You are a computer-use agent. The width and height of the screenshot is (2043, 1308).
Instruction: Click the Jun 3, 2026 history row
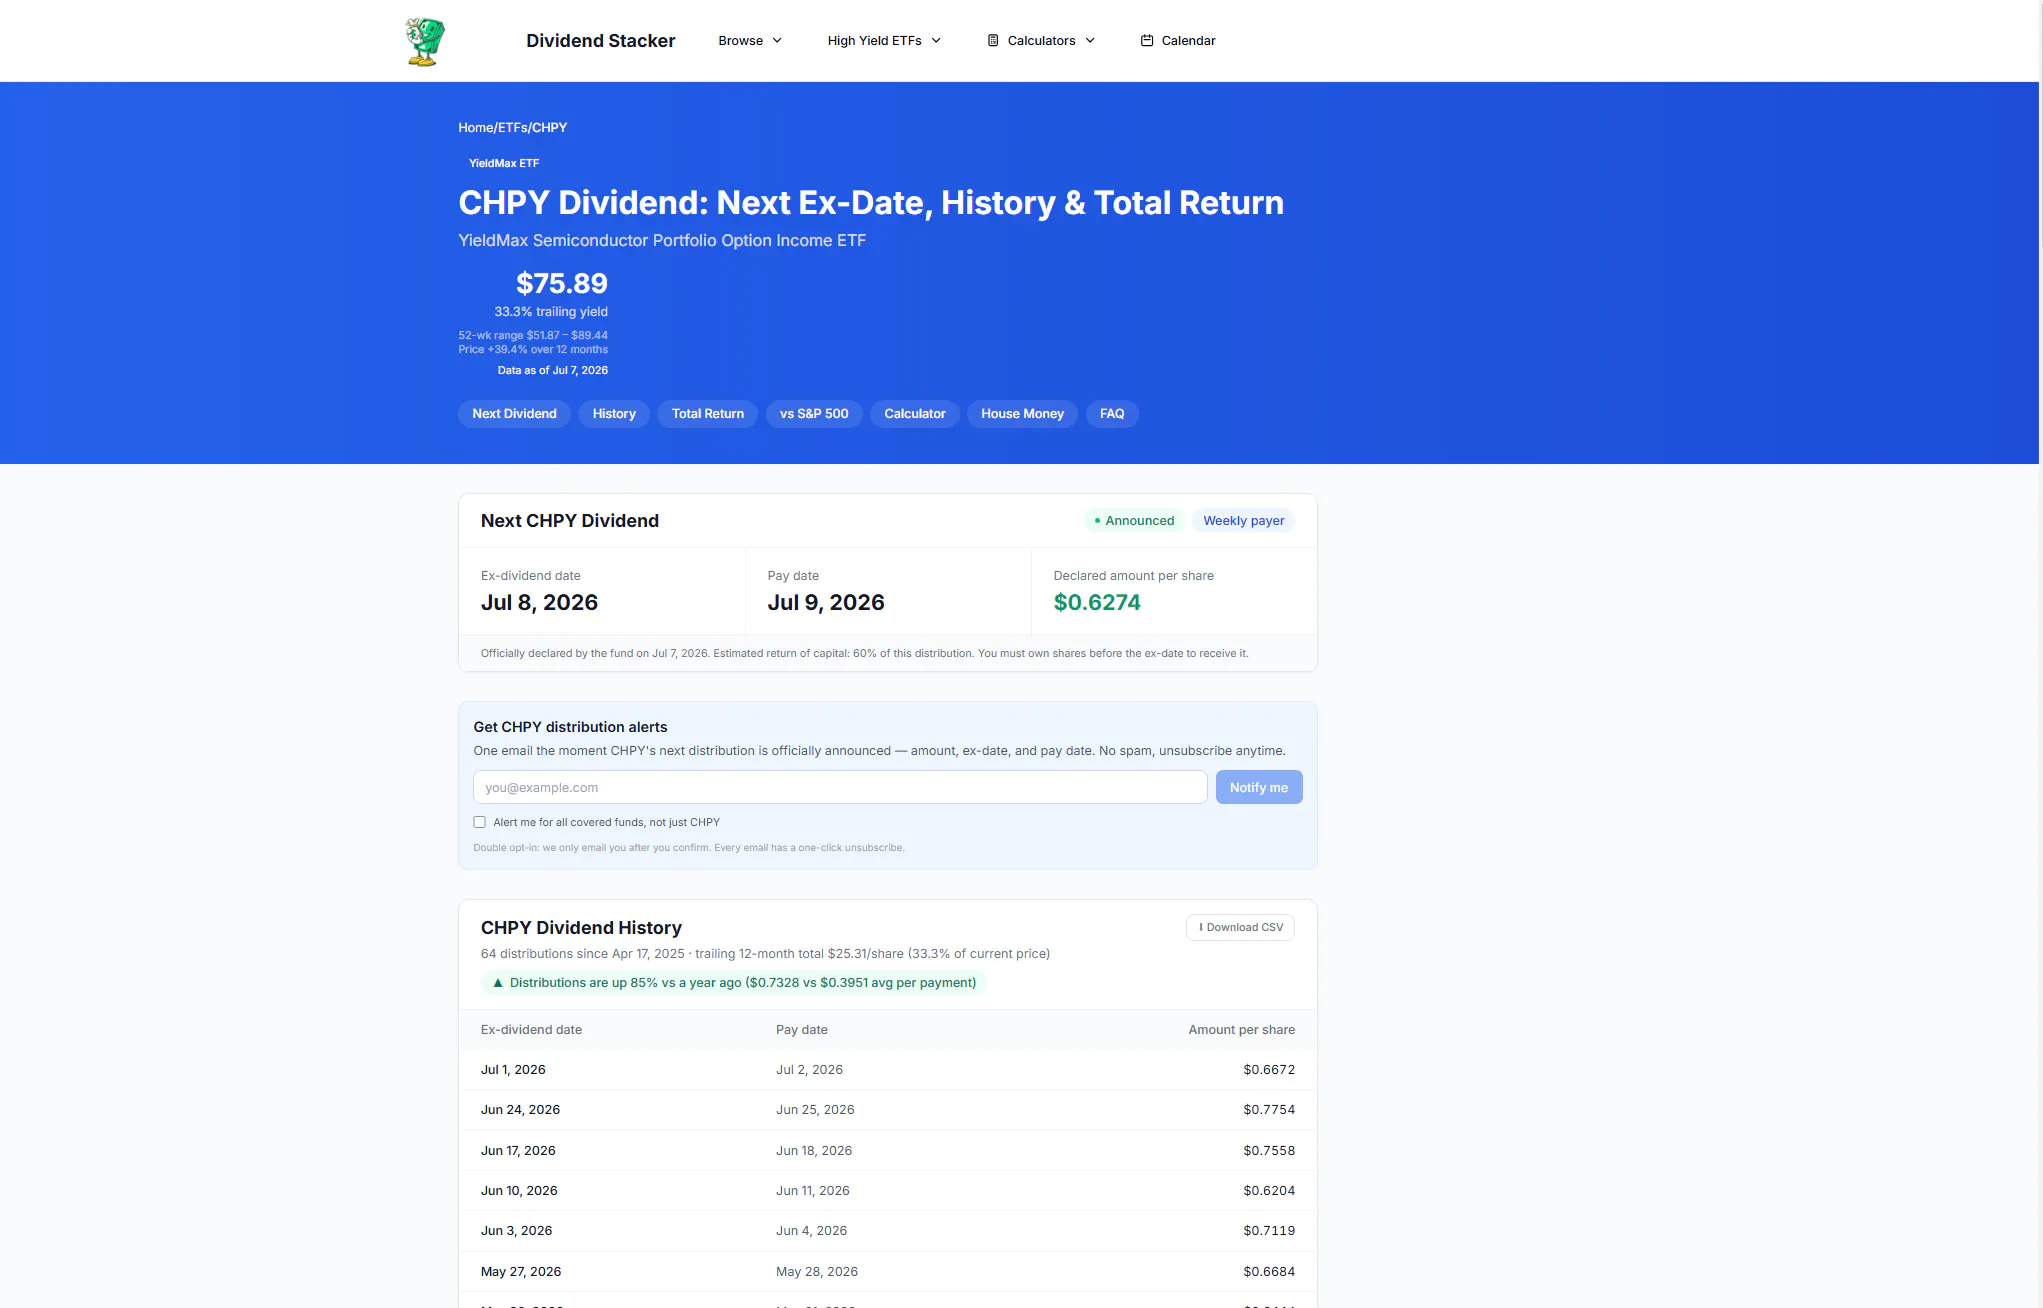(x=888, y=1231)
